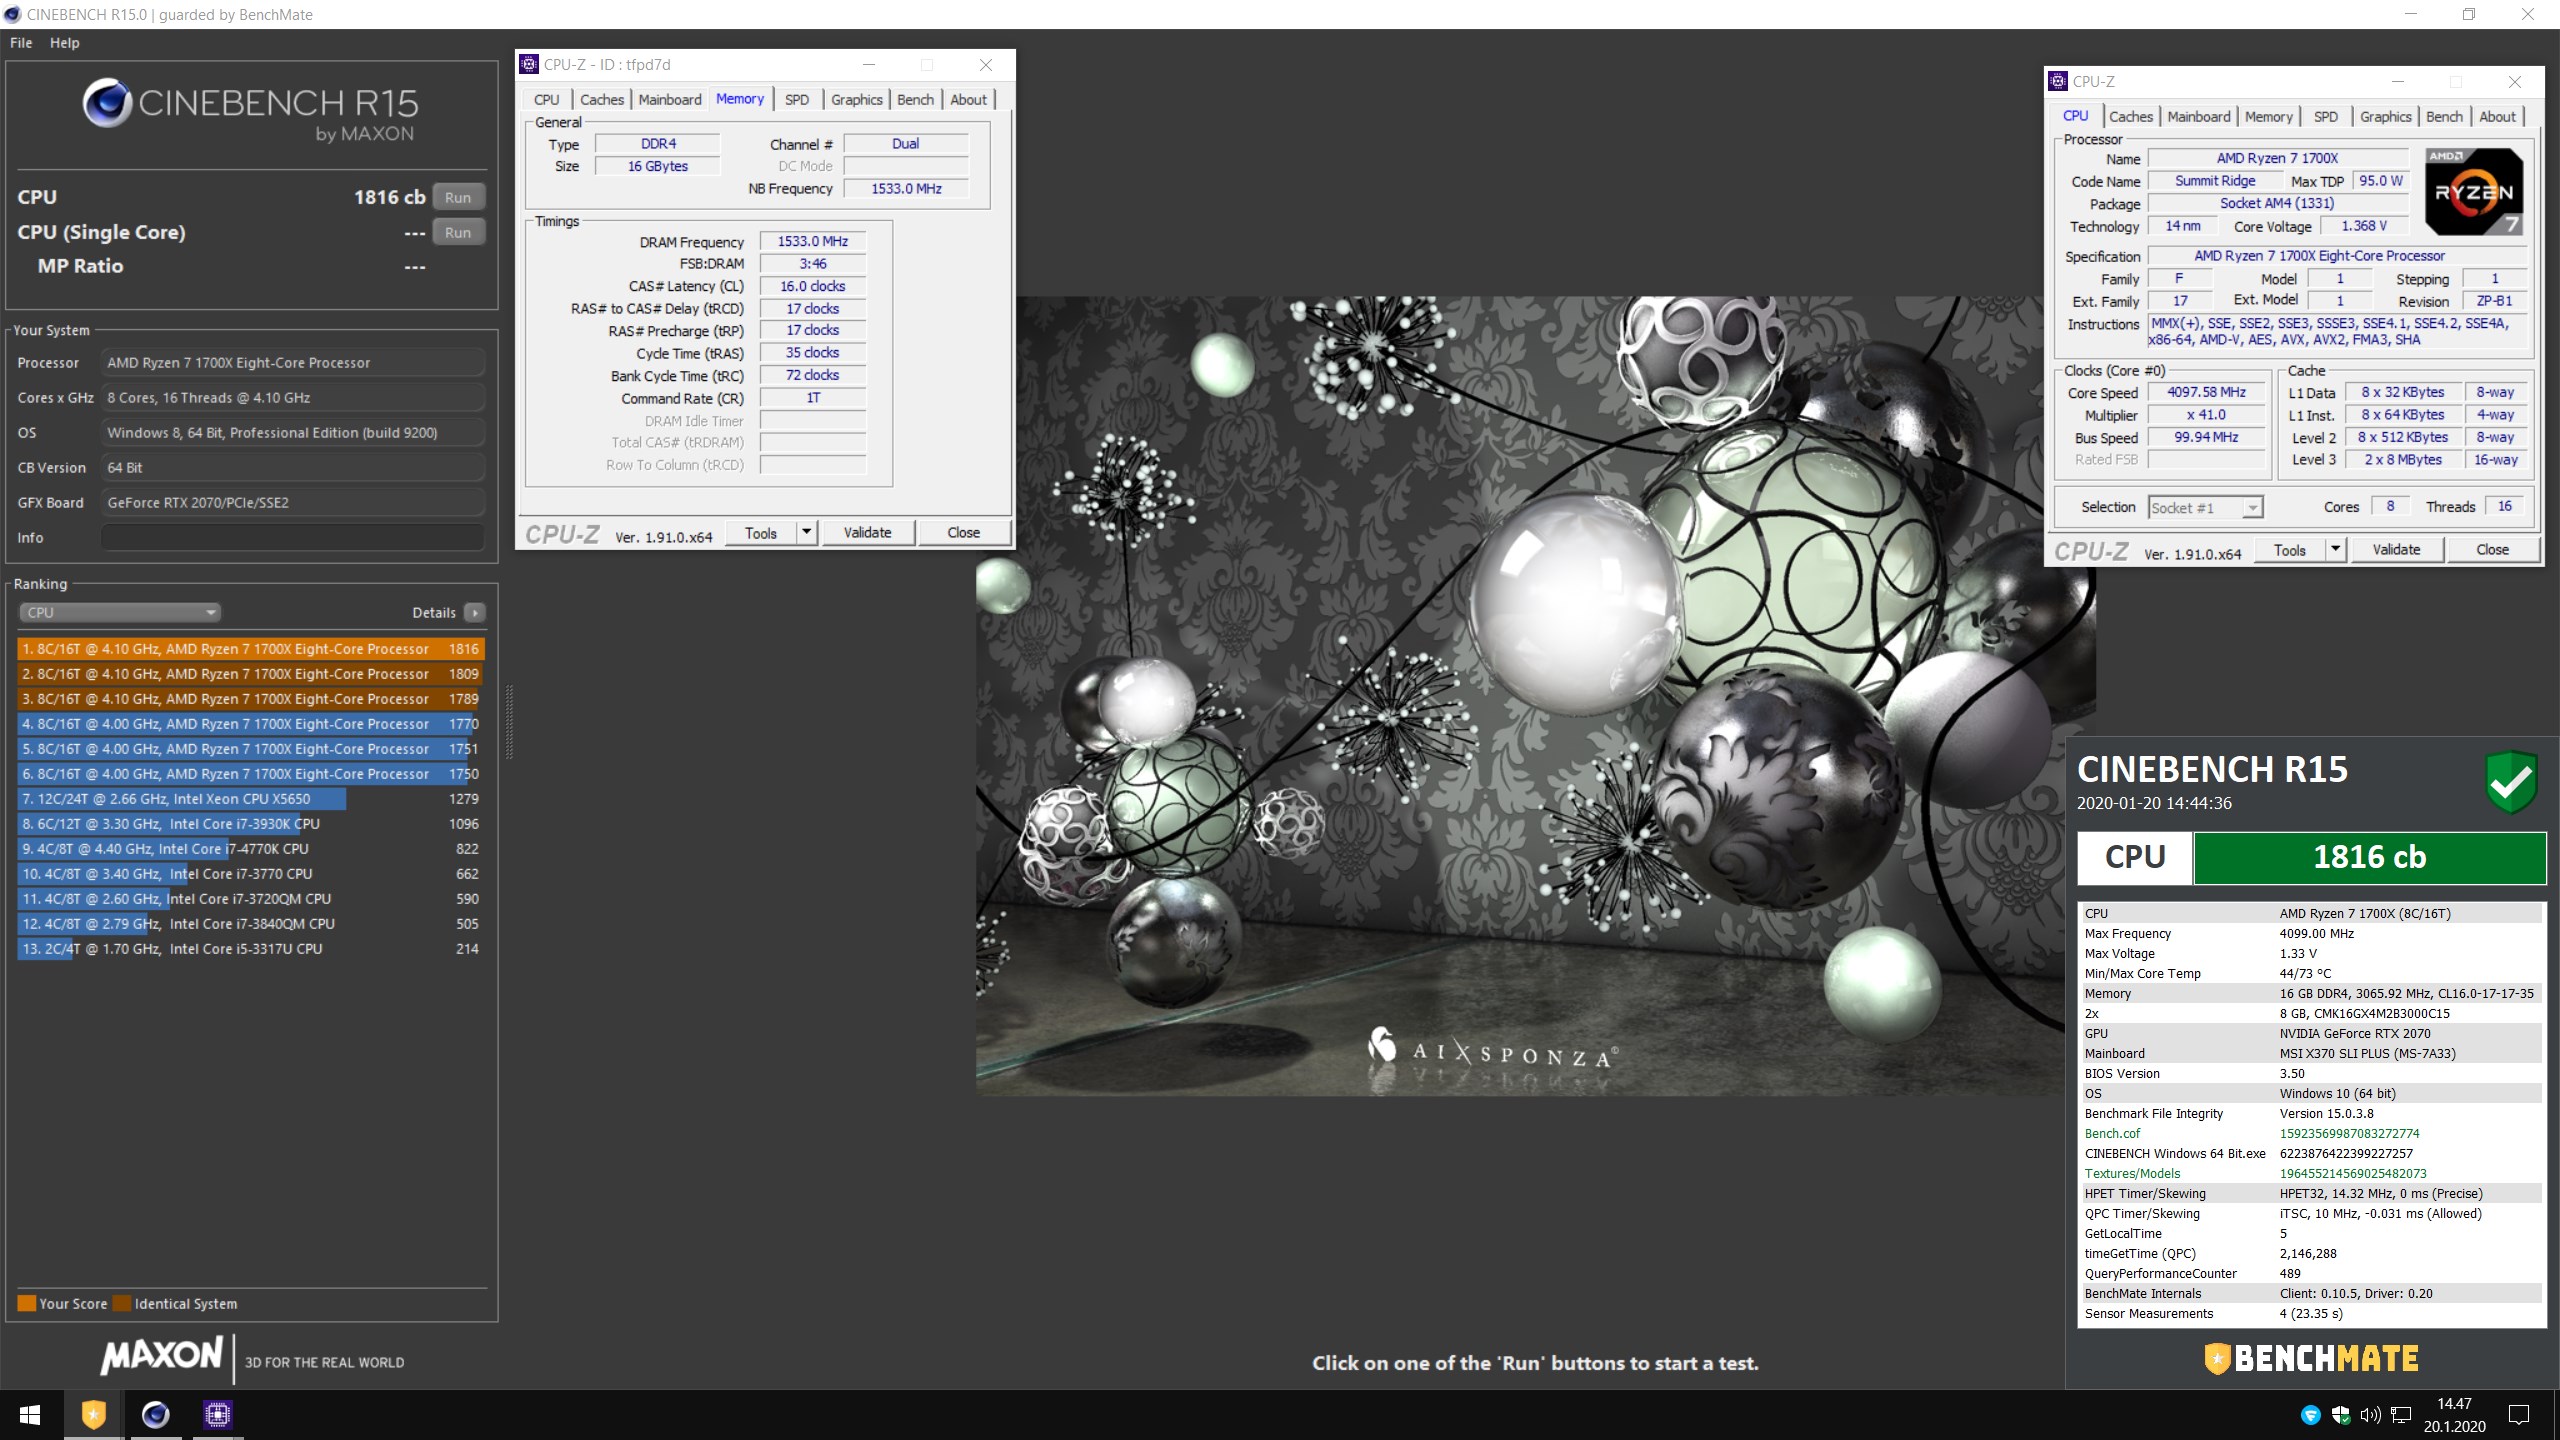This screenshot has width=2560, height=1440.
Task: Run the CPU Single Core benchmark
Action: (x=458, y=233)
